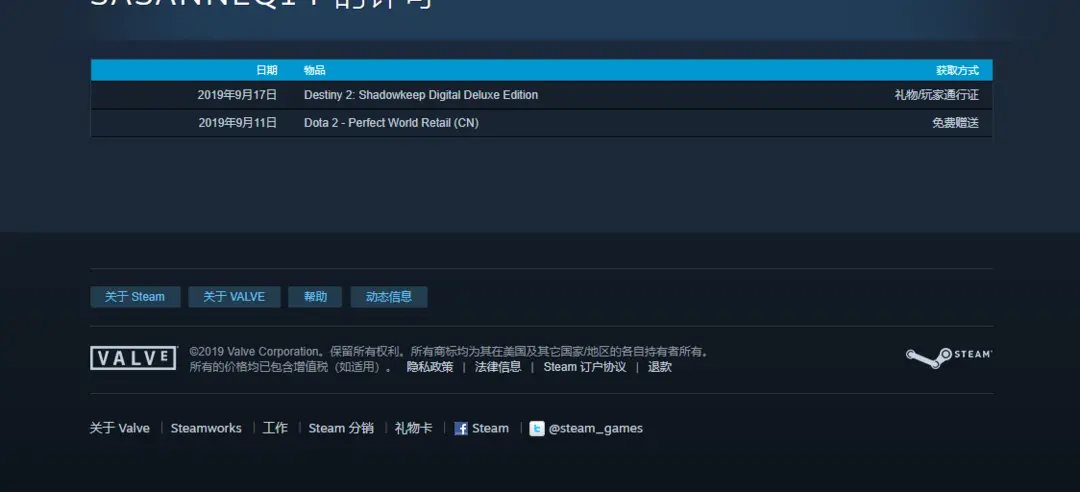1080x492 pixels.
Task: Click the 礼物/玩家通行证 cell
Action: coord(936,95)
